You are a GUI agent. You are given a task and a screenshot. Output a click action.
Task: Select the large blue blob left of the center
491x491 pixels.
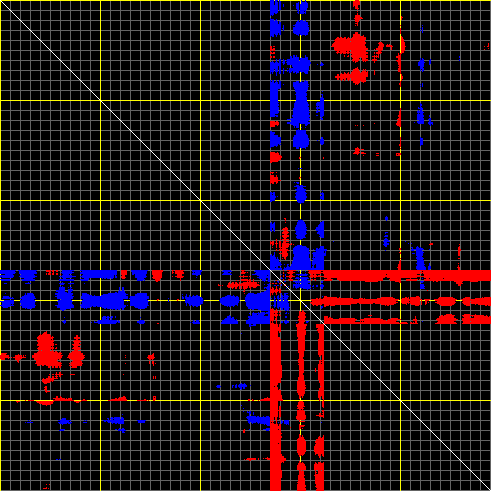pos(257,300)
